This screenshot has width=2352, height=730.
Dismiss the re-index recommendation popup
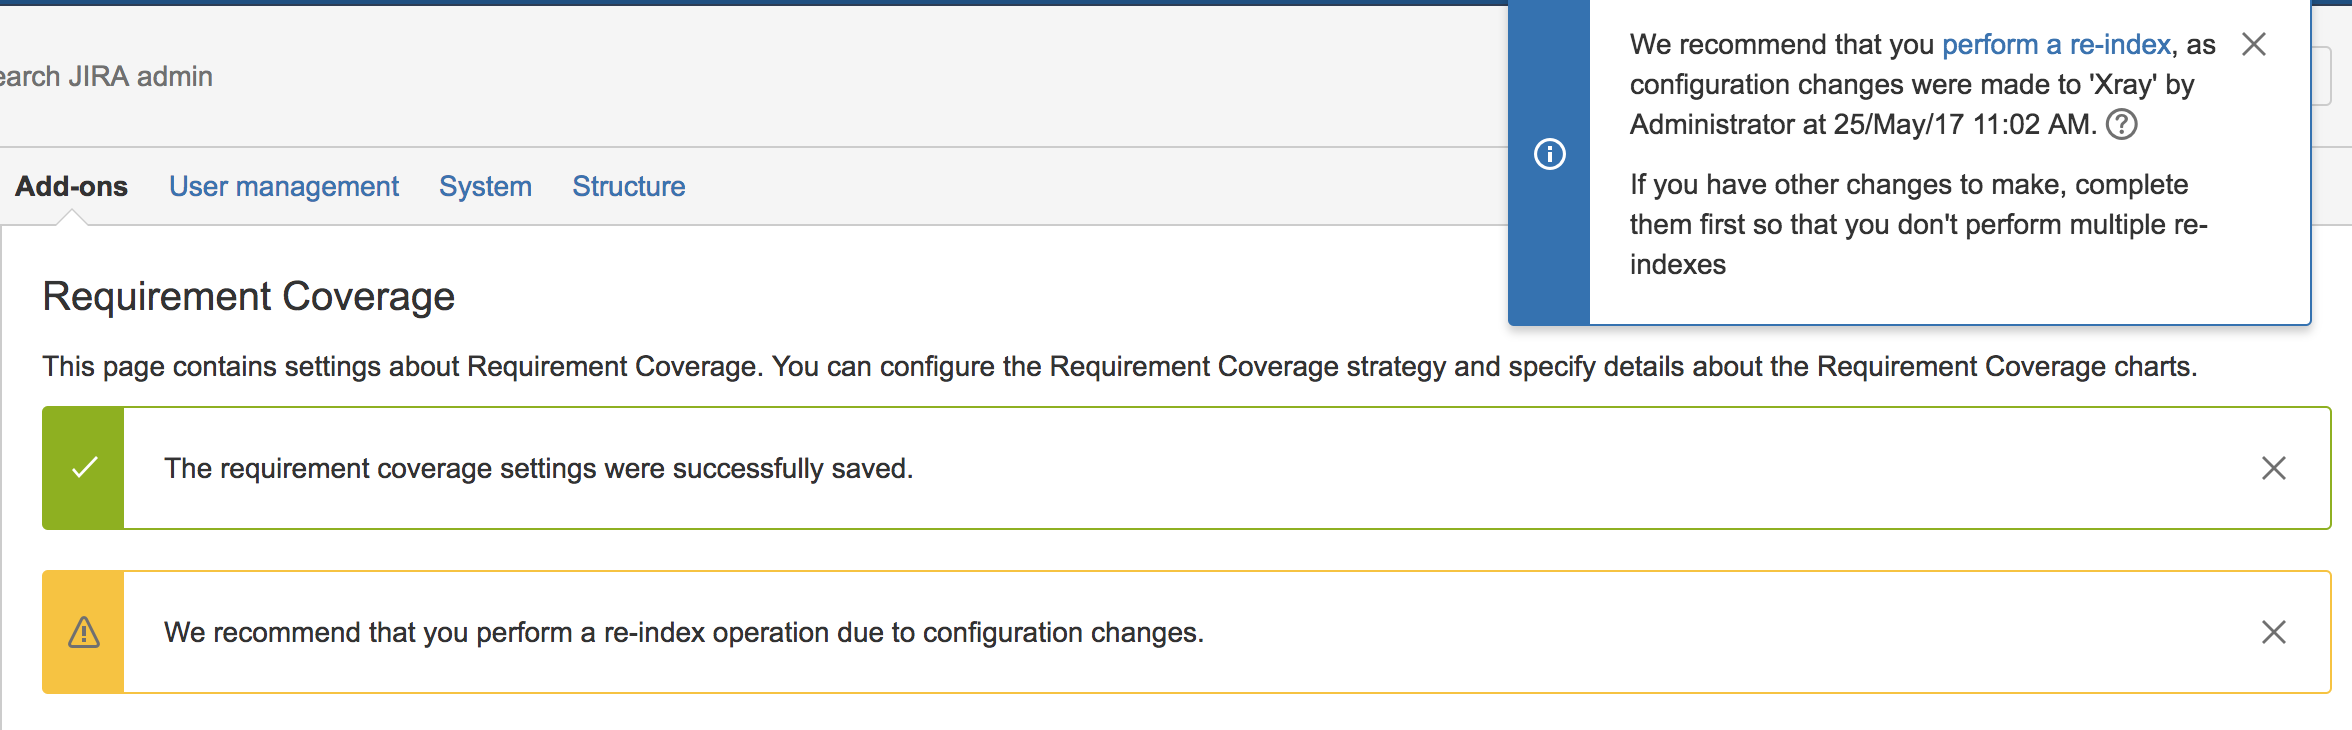pos(2254,44)
